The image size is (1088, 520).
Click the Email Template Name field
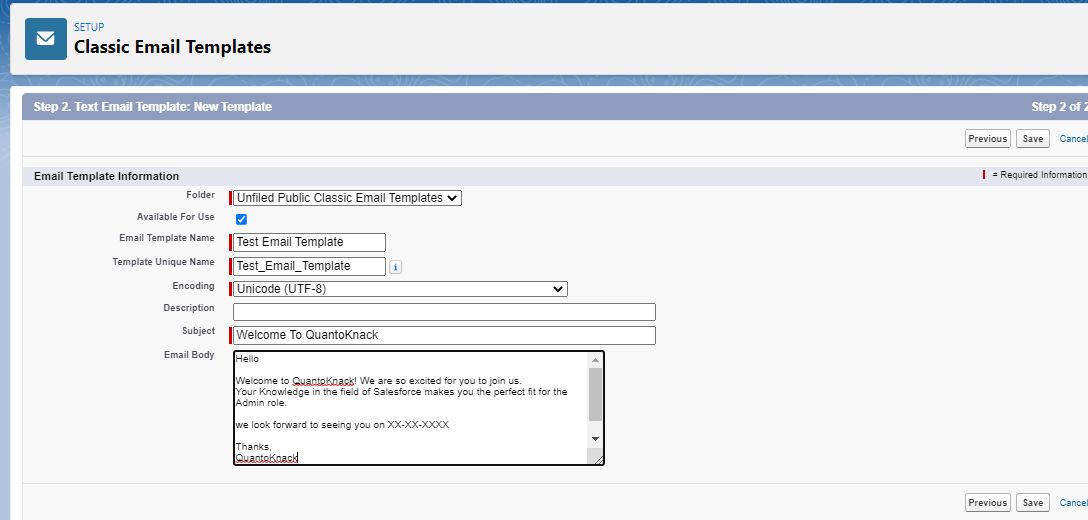(309, 242)
